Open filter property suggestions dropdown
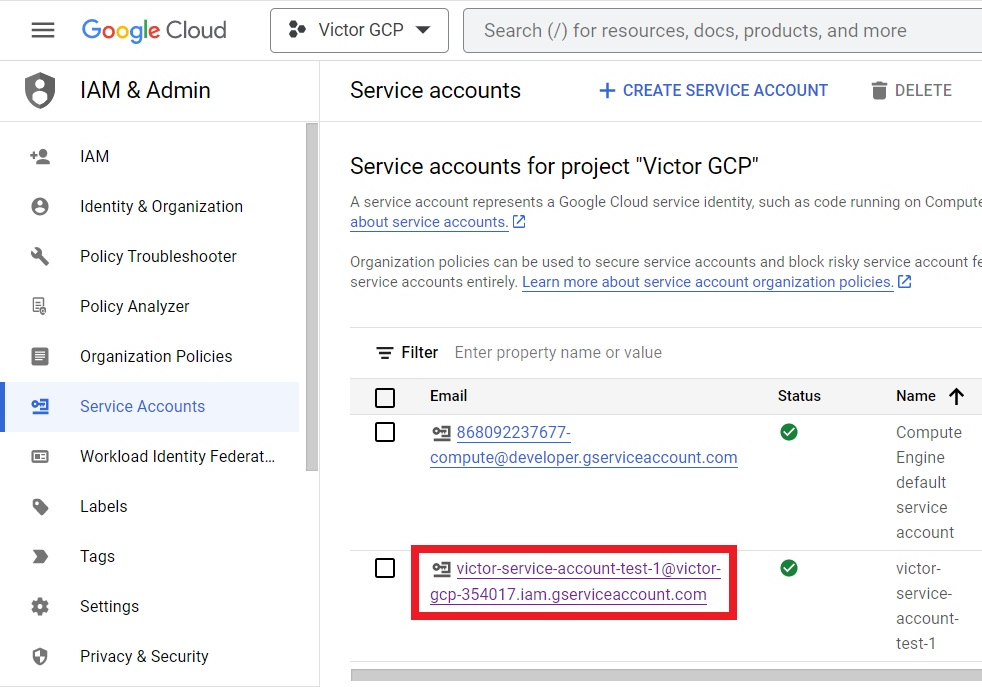Image resolution: width=982 pixels, height=687 pixels. point(560,352)
